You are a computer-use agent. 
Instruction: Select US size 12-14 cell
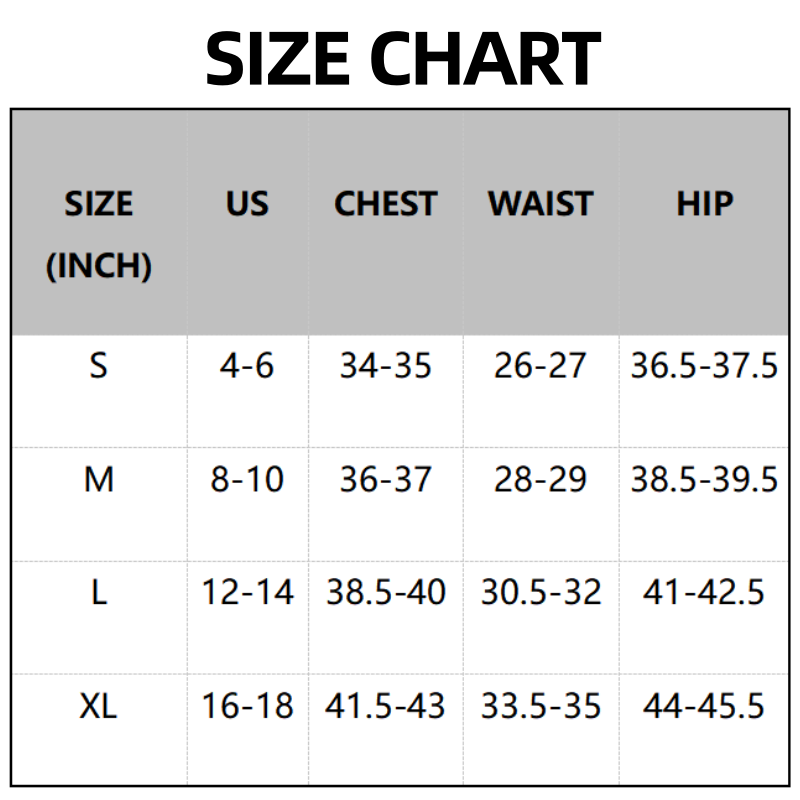[x=247, y=593]
